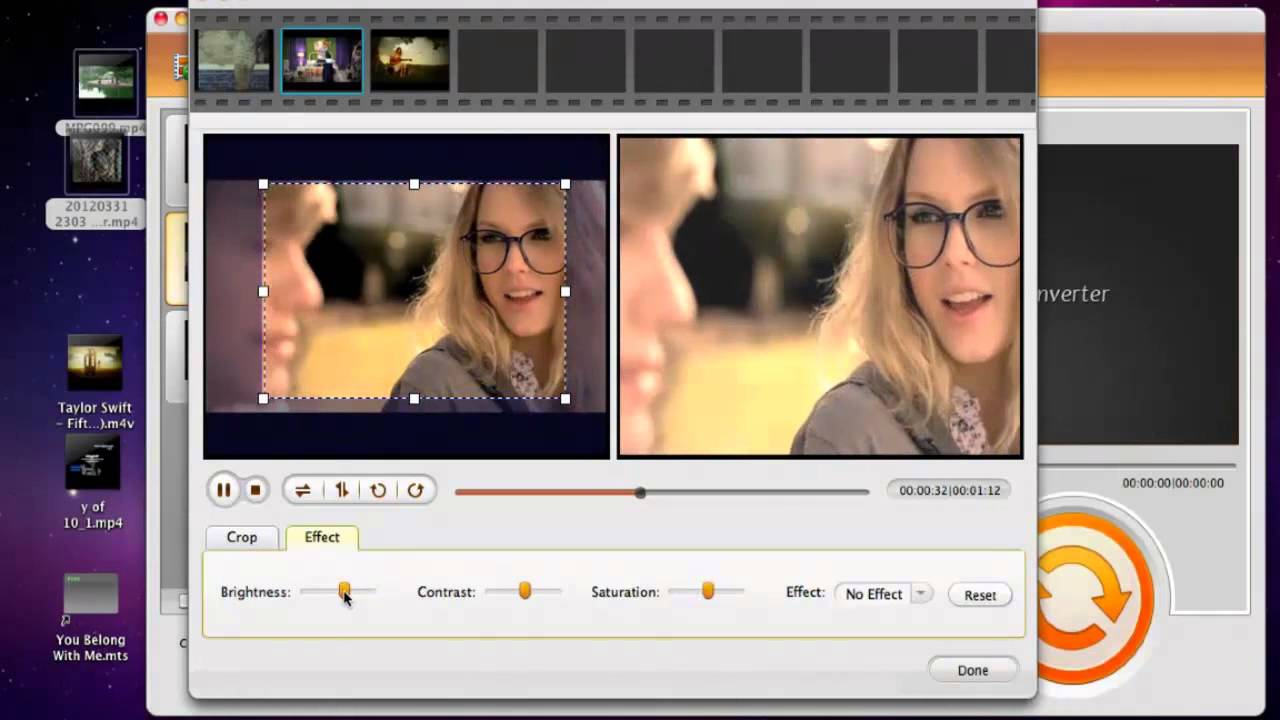Select the highlighted second filmstrip thumbnail
Screen dimensions: 1280x720
pyautogui.click(x=322, y=60)
